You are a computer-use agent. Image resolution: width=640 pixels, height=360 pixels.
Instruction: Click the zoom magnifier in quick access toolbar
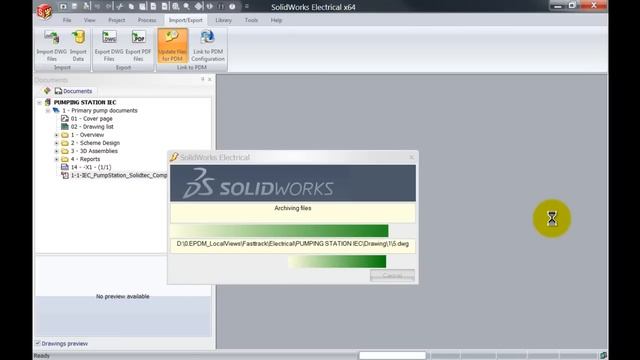point(187,7)
